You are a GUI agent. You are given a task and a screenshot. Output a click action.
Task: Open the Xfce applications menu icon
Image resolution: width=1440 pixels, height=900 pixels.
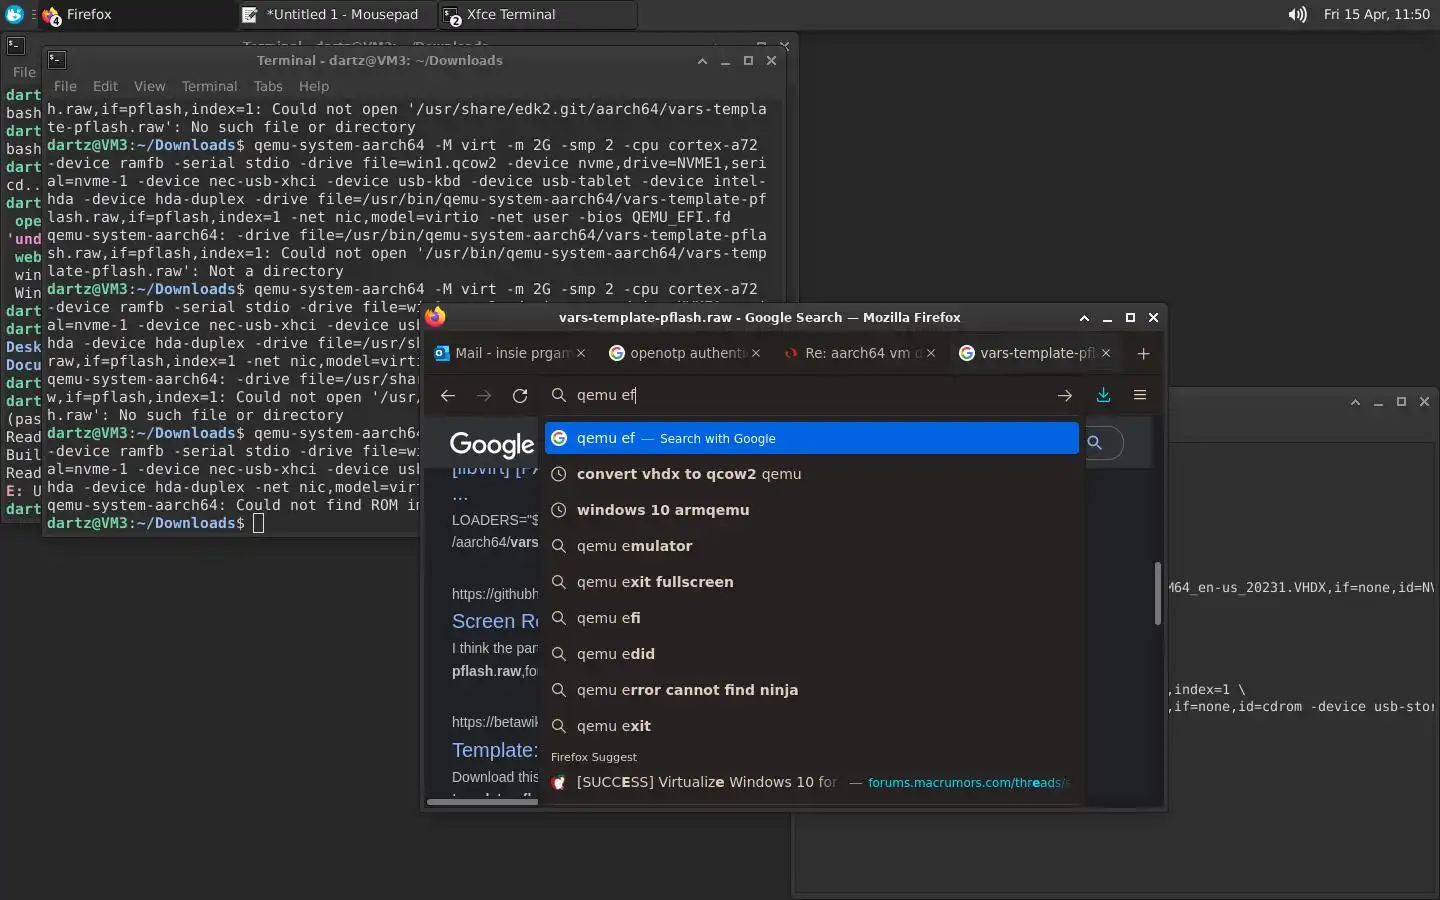click(x=14, y=15)
